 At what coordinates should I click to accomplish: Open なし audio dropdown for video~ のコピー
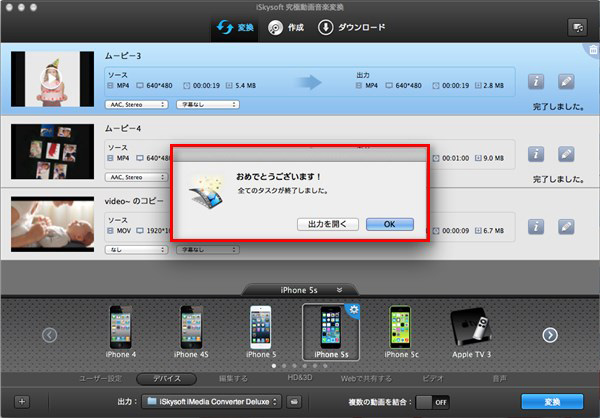coord(137,250)
